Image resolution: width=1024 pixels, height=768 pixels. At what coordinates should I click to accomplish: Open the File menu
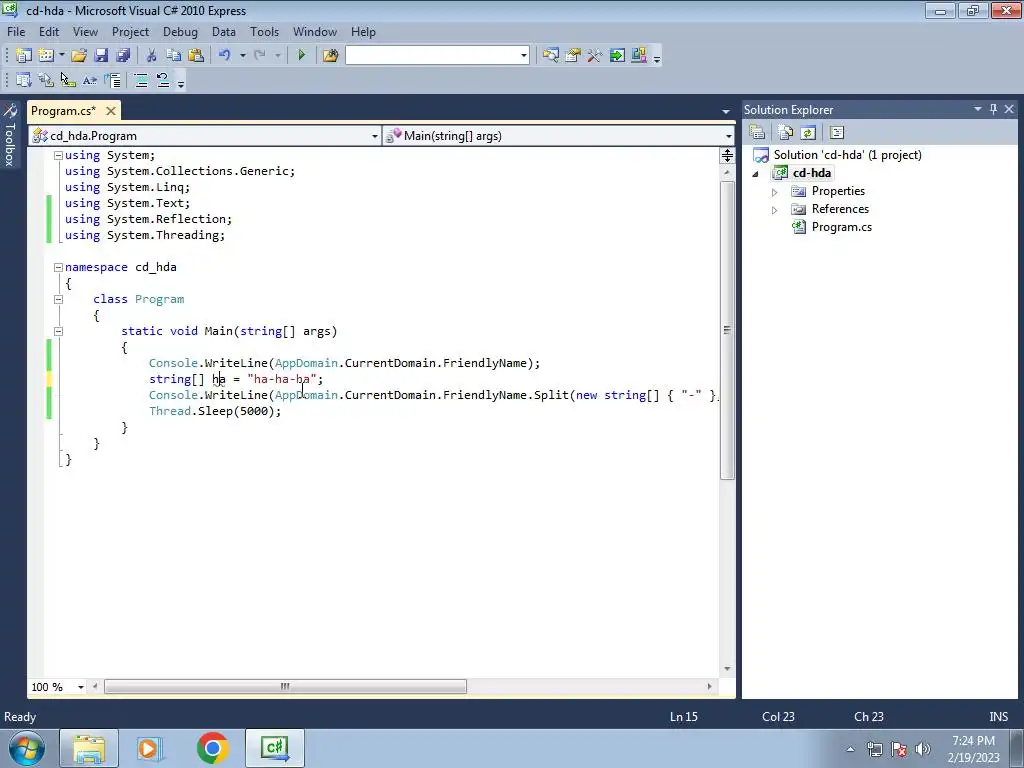click(x=16, y=32)
